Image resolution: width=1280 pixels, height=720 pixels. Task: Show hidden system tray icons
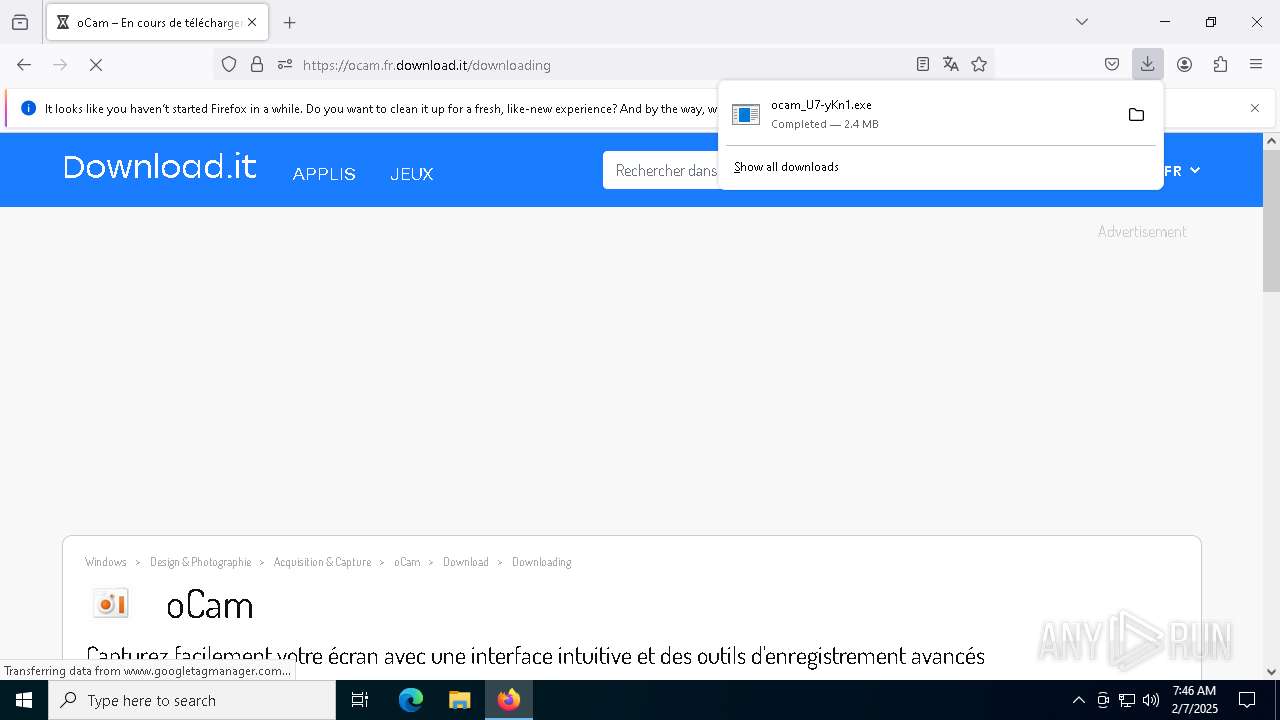pos(1078,700)
